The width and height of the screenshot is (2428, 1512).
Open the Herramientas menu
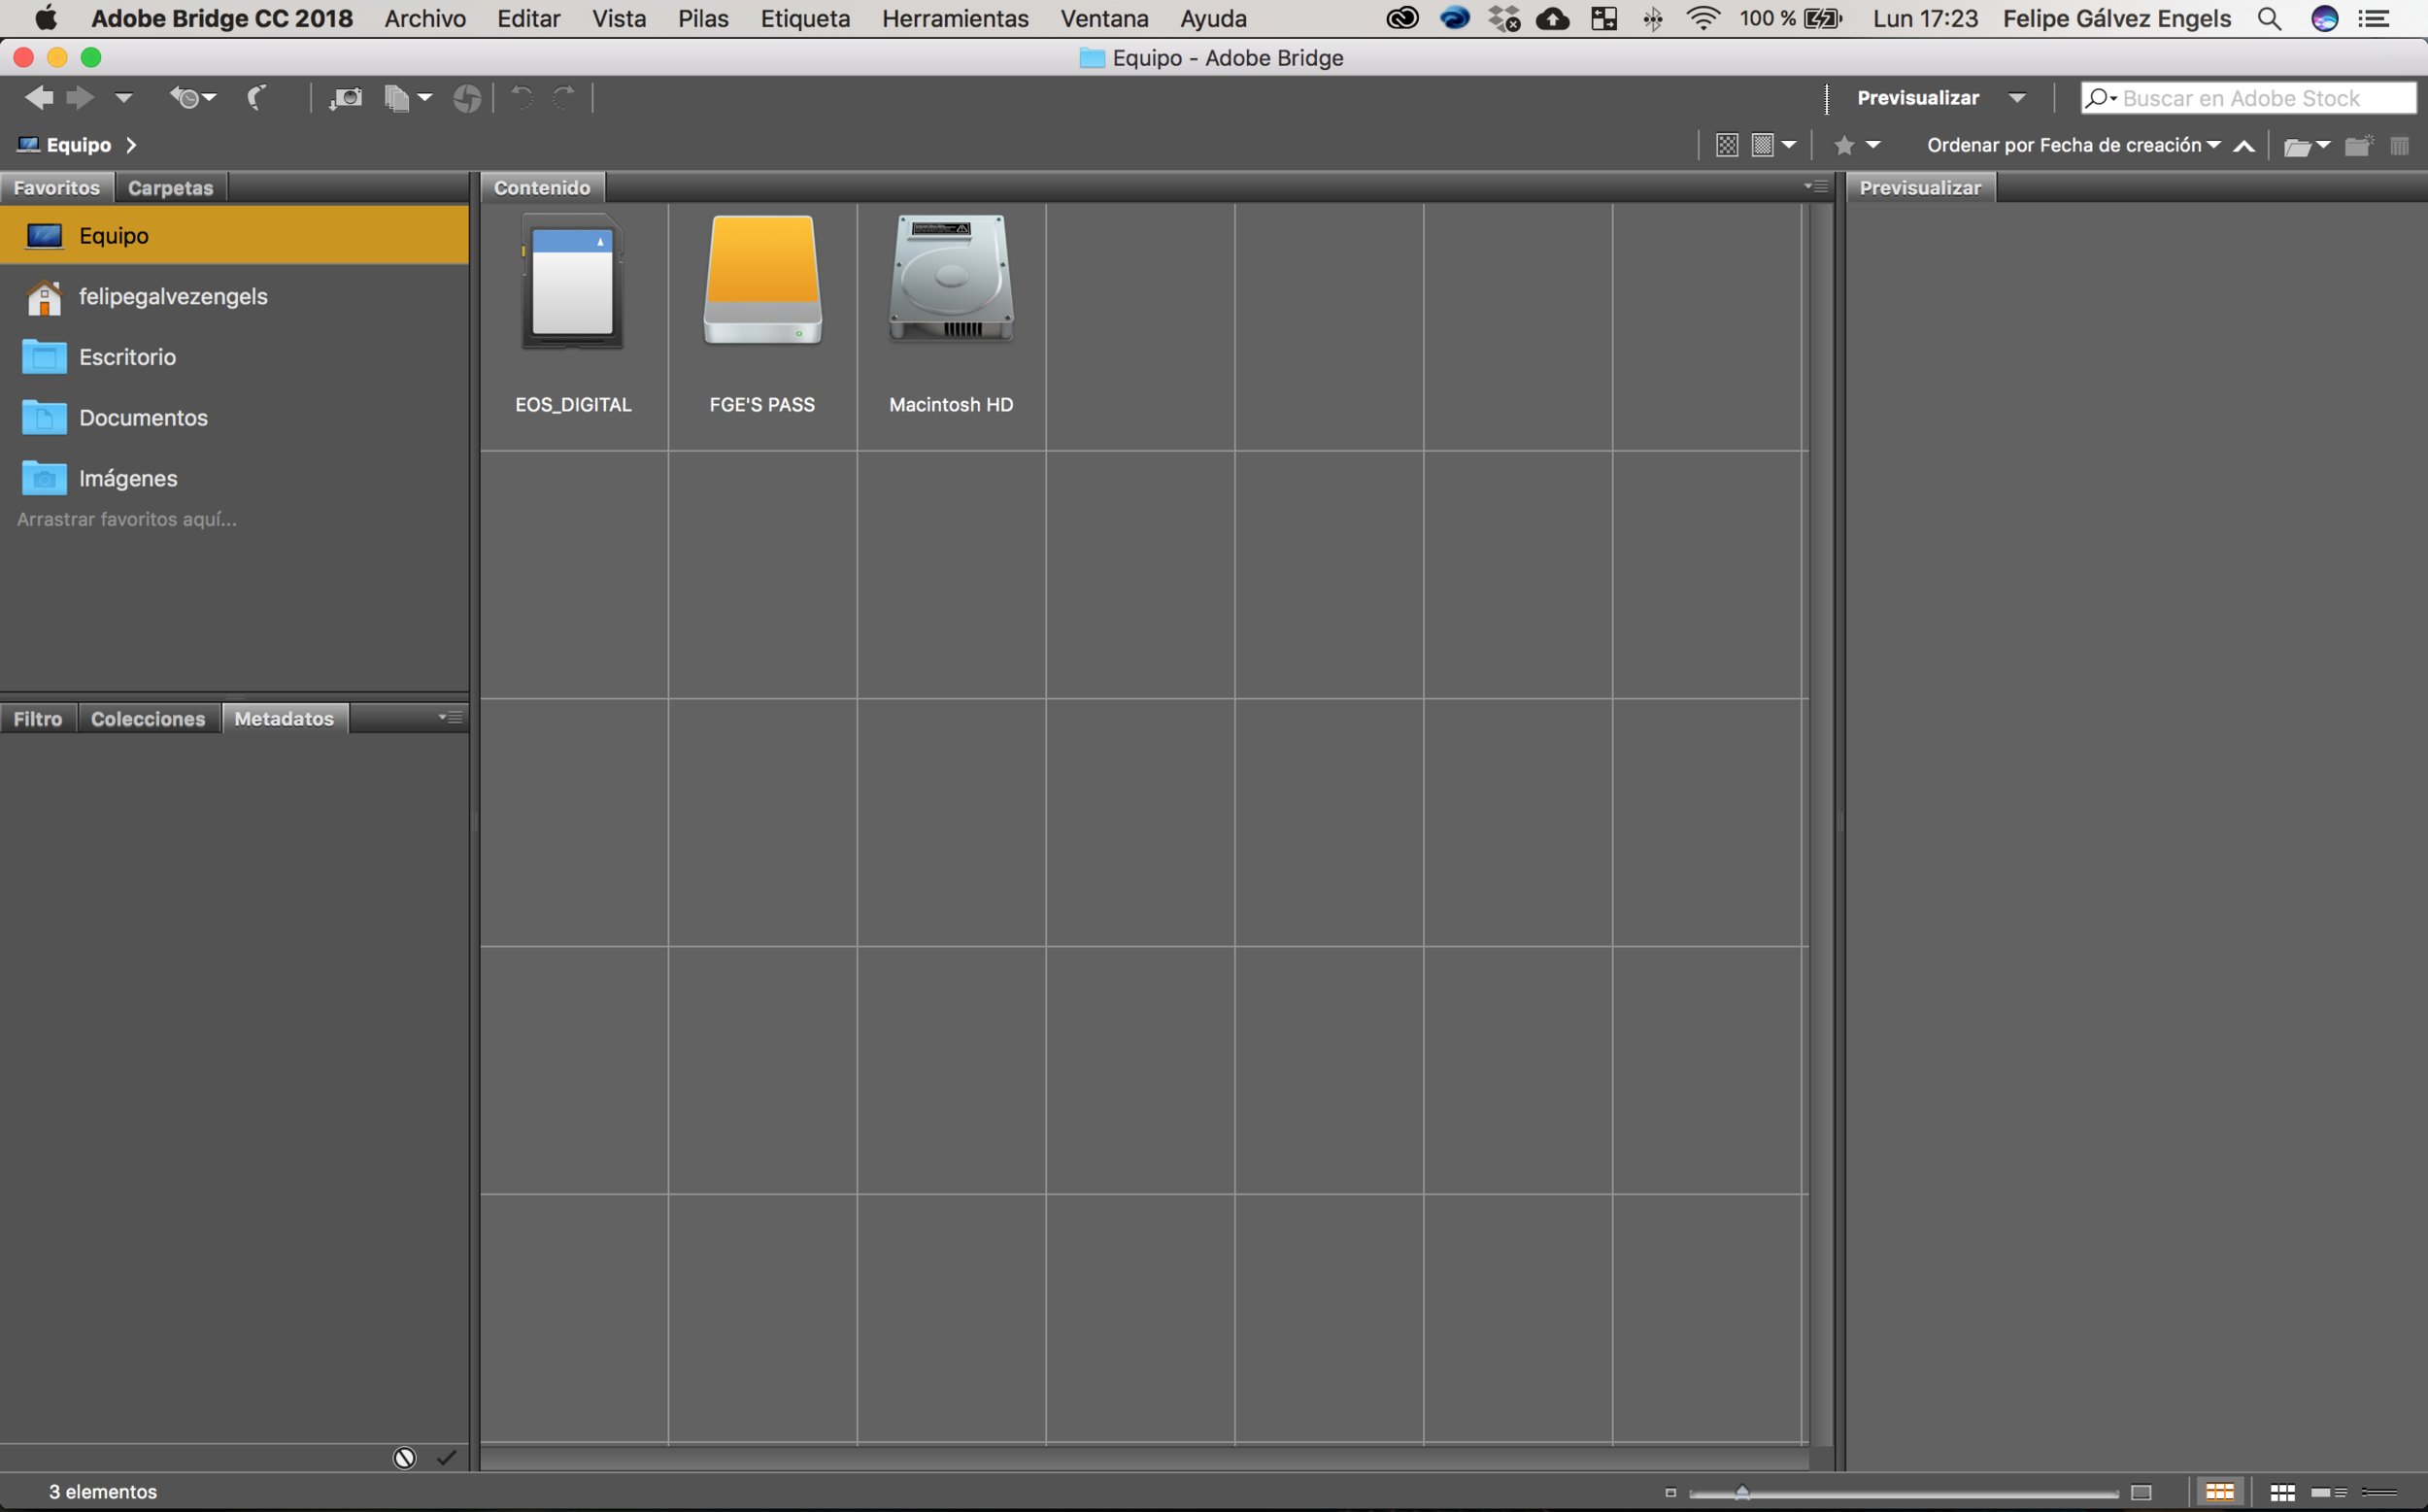point(954,19)
